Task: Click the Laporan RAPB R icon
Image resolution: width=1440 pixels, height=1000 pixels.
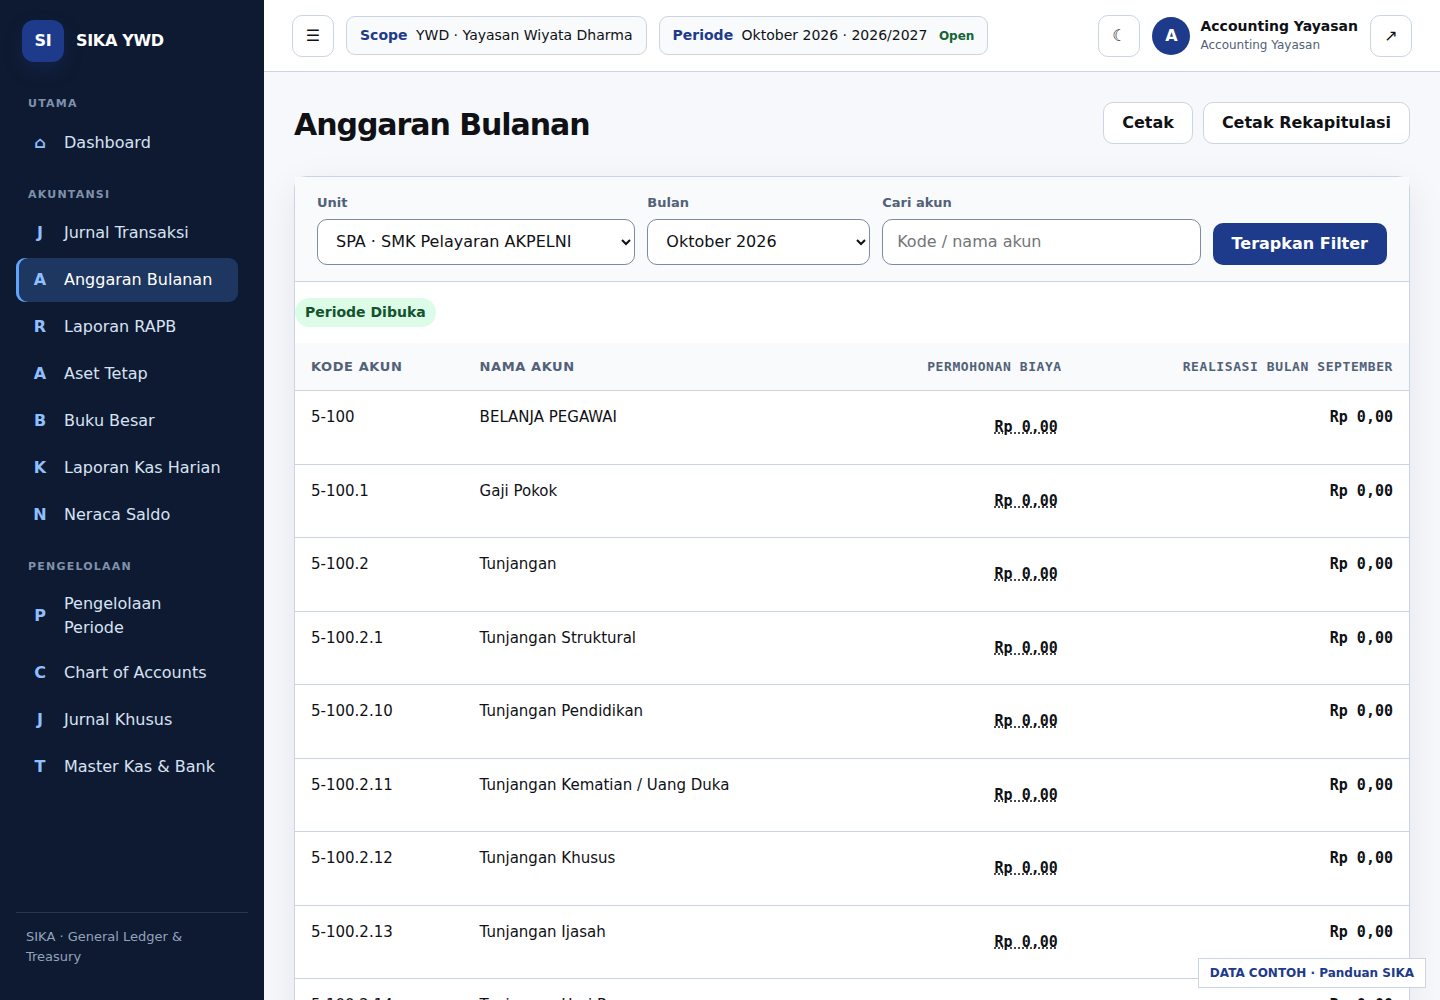Action: click(x=40, y=327)
